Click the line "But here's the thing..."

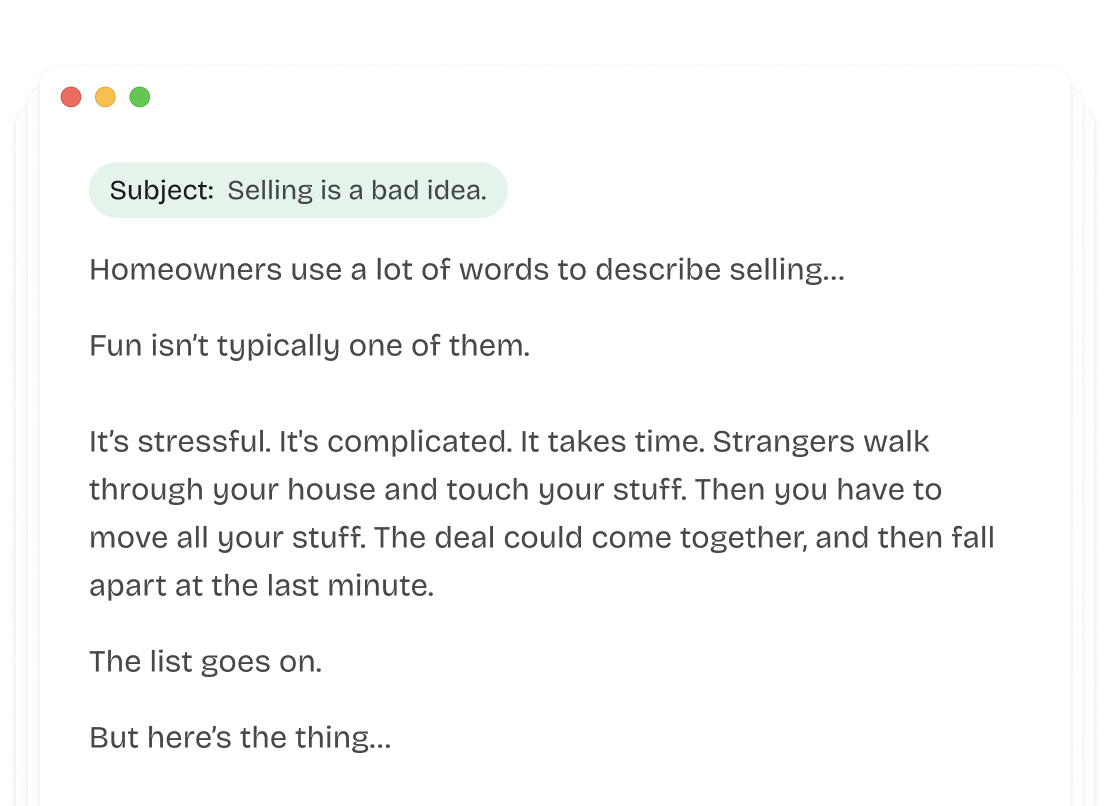tap(240, 738)
